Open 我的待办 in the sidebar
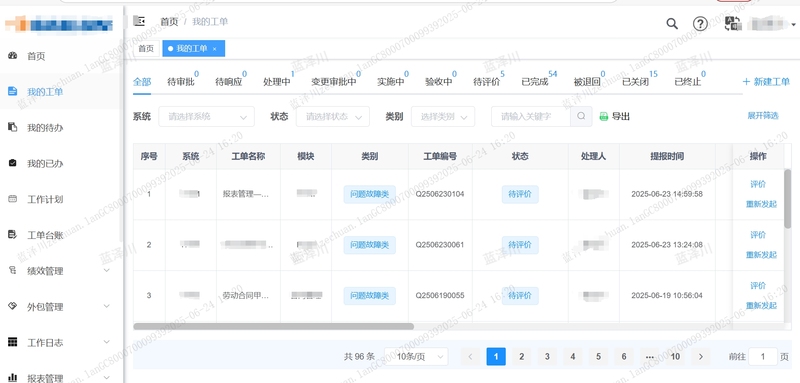The height and width of the screenshot is (383, 800). point(45,127)
